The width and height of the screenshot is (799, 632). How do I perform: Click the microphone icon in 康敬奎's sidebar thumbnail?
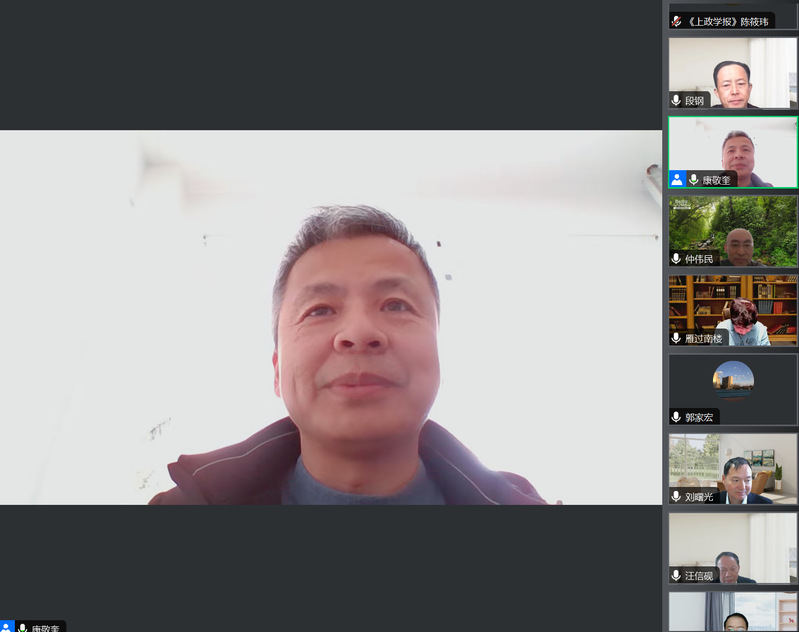click(694, 180)
